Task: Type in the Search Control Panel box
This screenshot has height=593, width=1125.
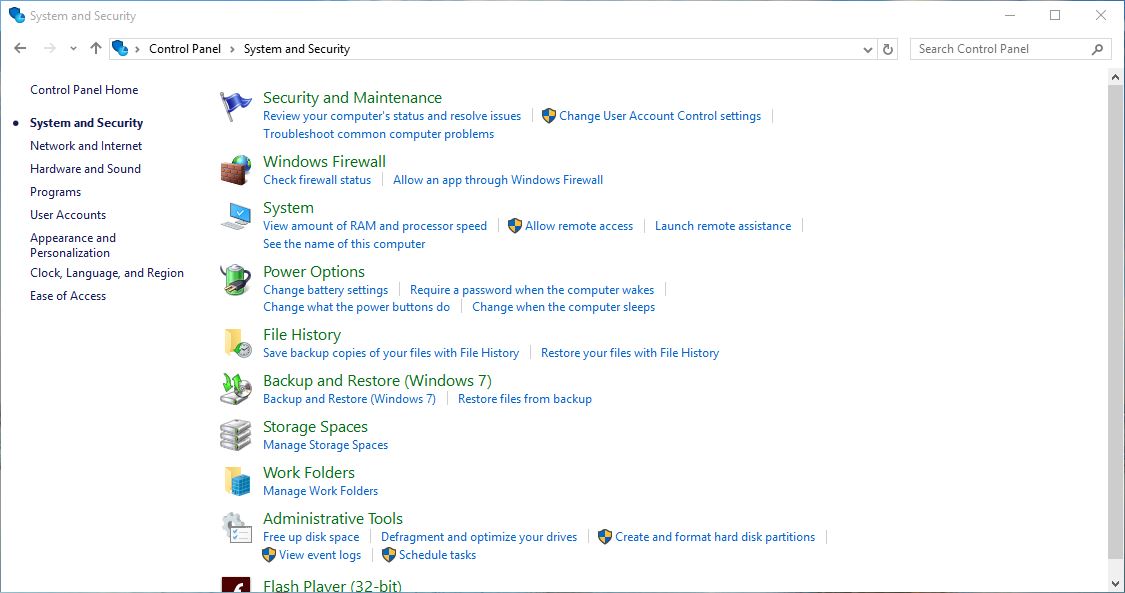Action: pos(1000,49)
